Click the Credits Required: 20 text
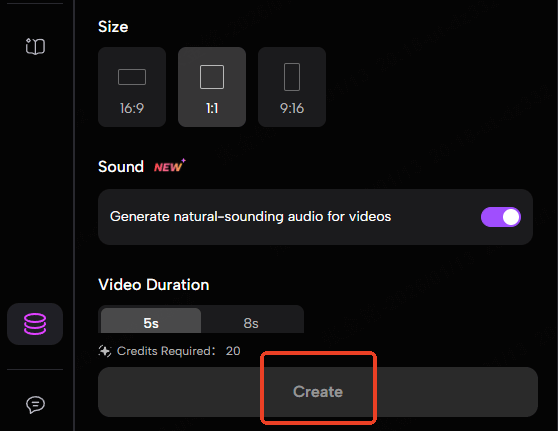Screen dimensions: 558x431 coord(179,351)
